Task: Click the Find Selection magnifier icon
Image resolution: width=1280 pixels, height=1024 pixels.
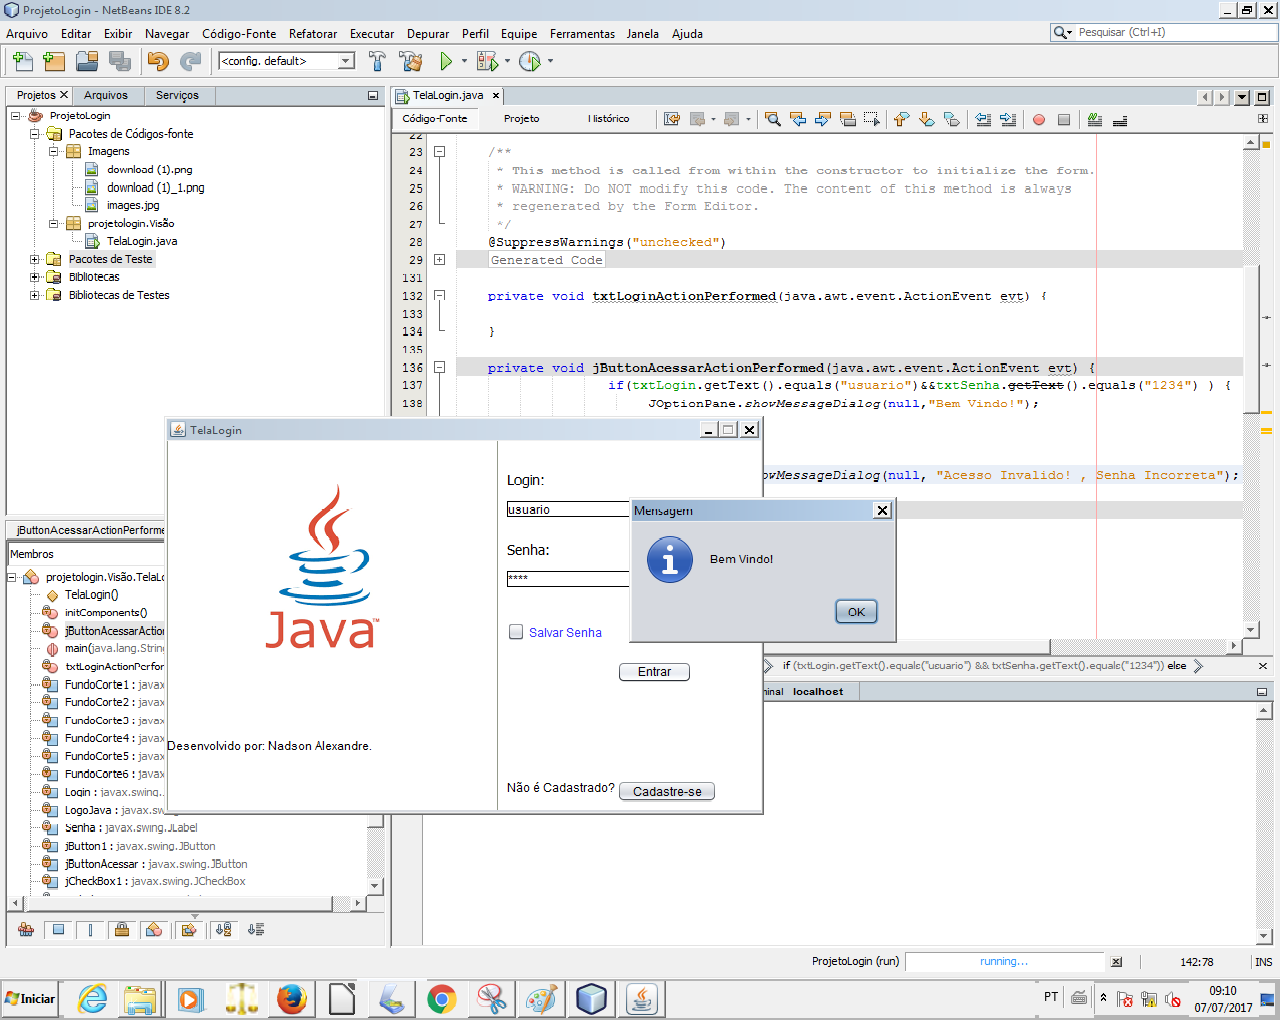Action: 773,119
